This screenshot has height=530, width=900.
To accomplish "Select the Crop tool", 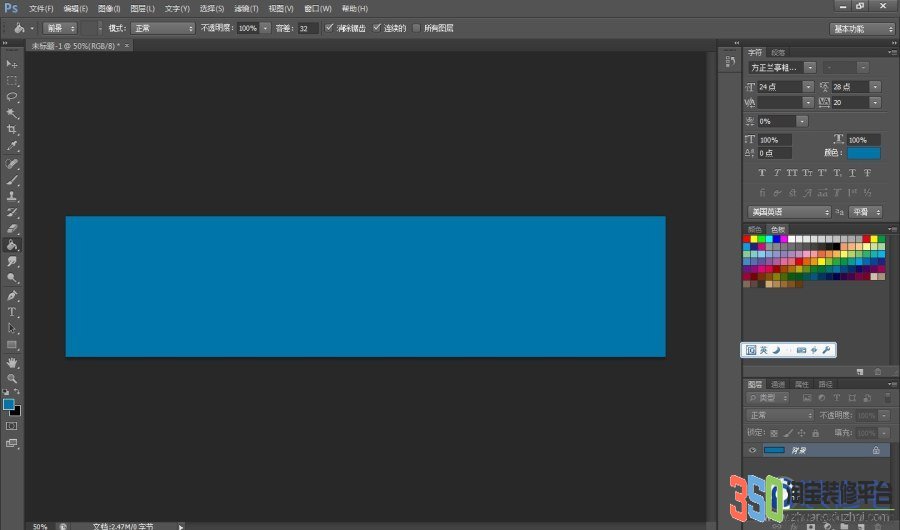I will (x=11, y=129).
